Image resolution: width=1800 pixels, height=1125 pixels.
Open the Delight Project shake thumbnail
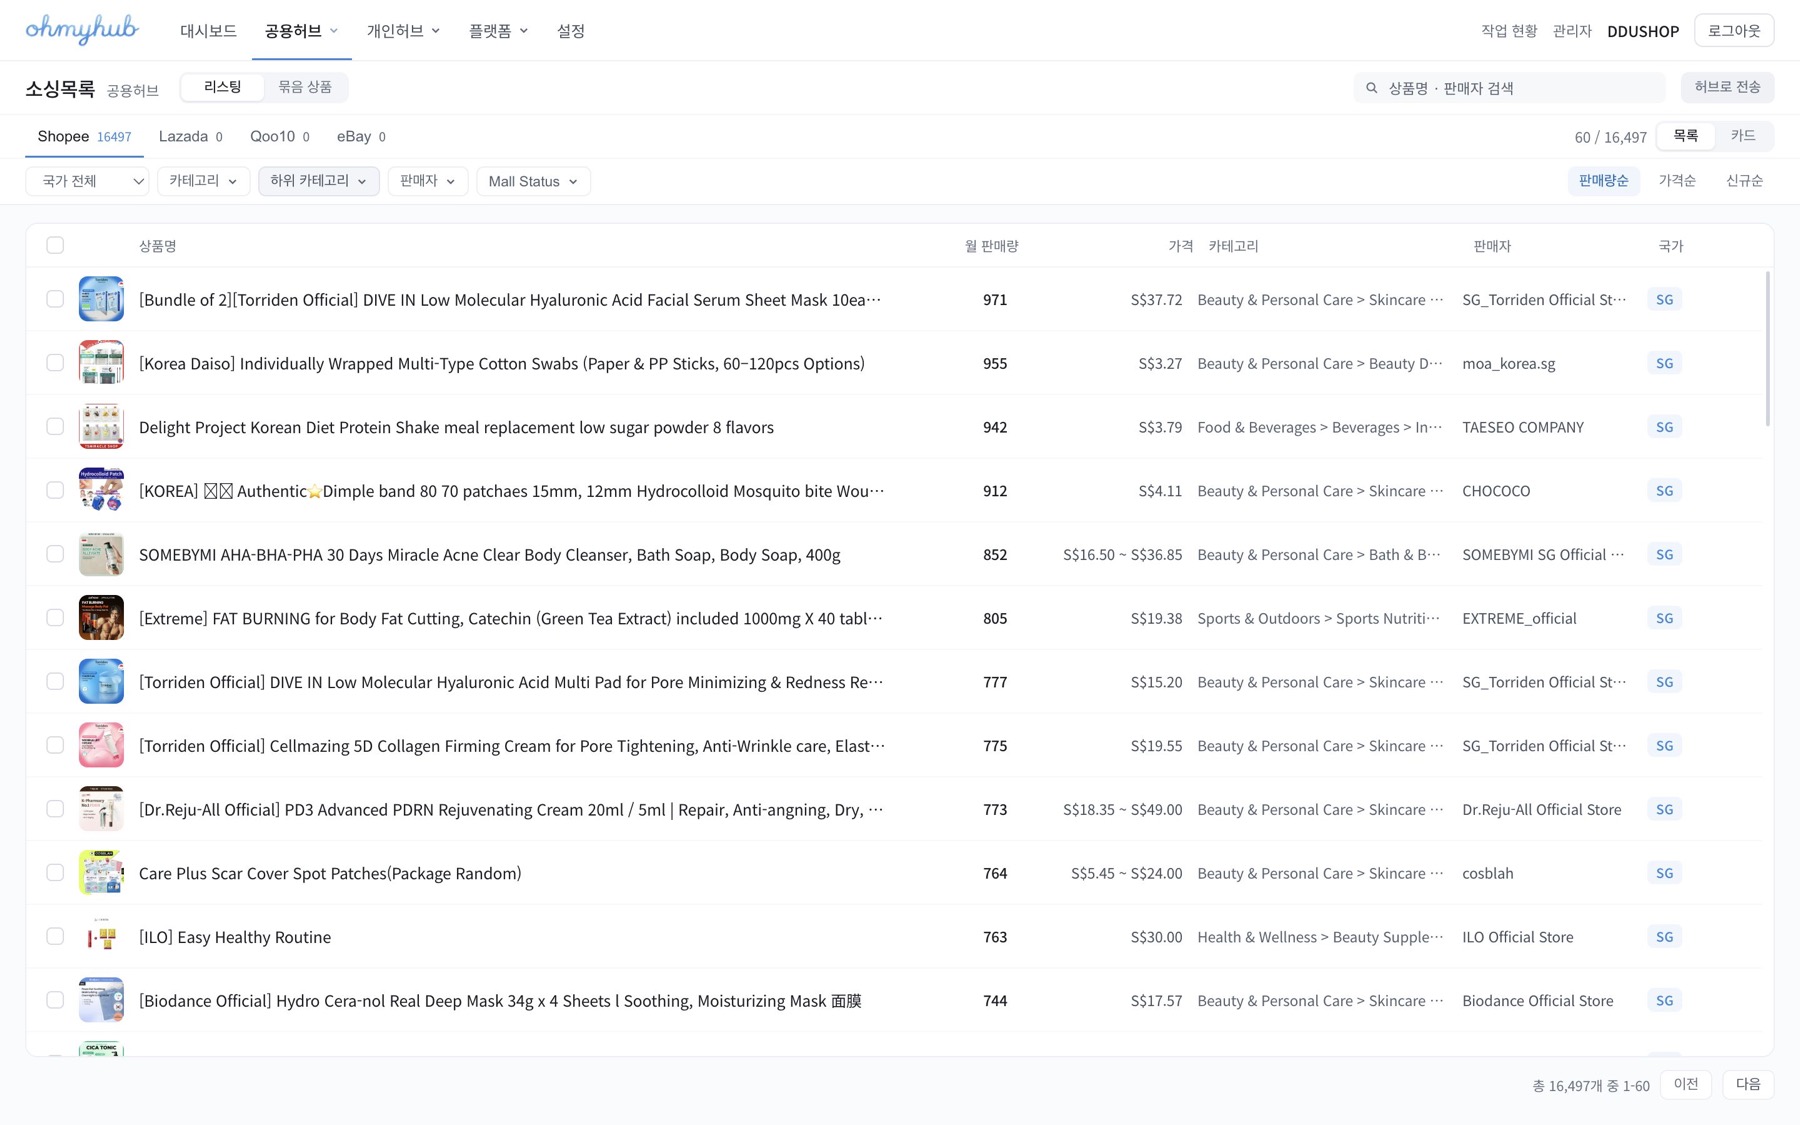[101, 427]
